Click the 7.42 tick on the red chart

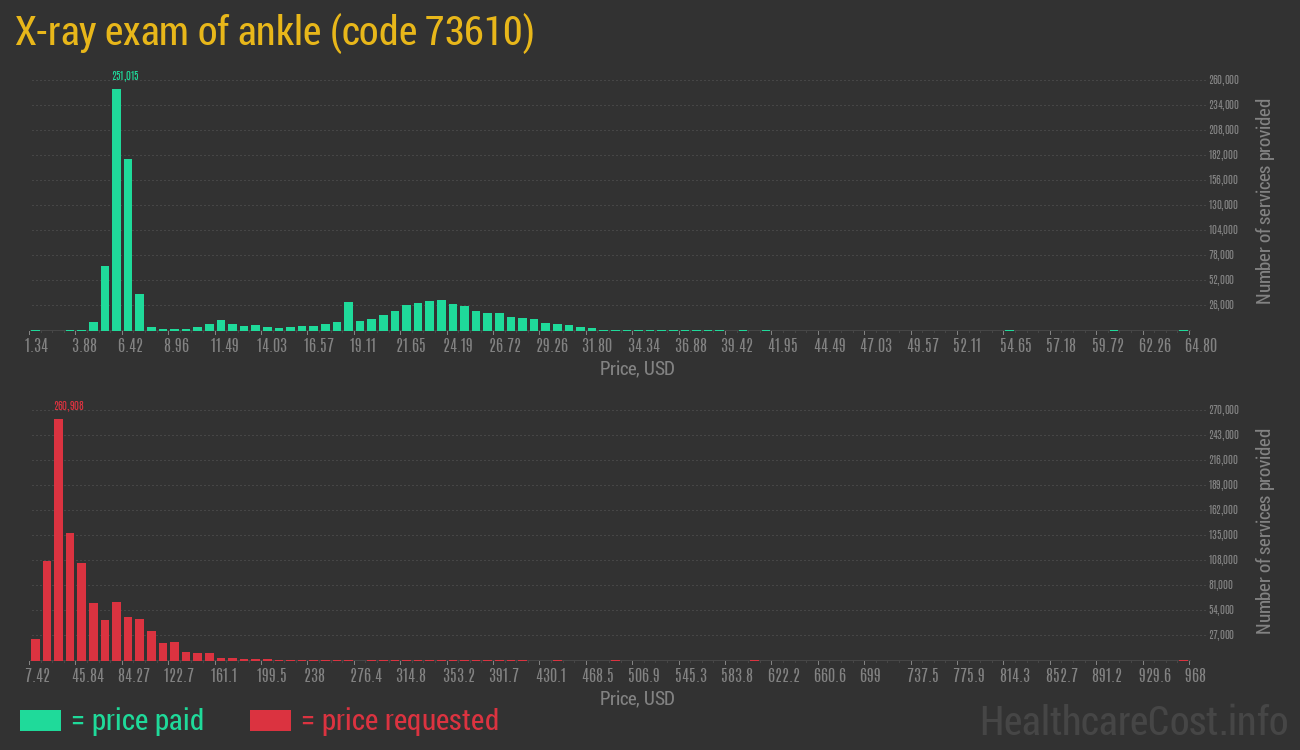(x=38, y=676)
